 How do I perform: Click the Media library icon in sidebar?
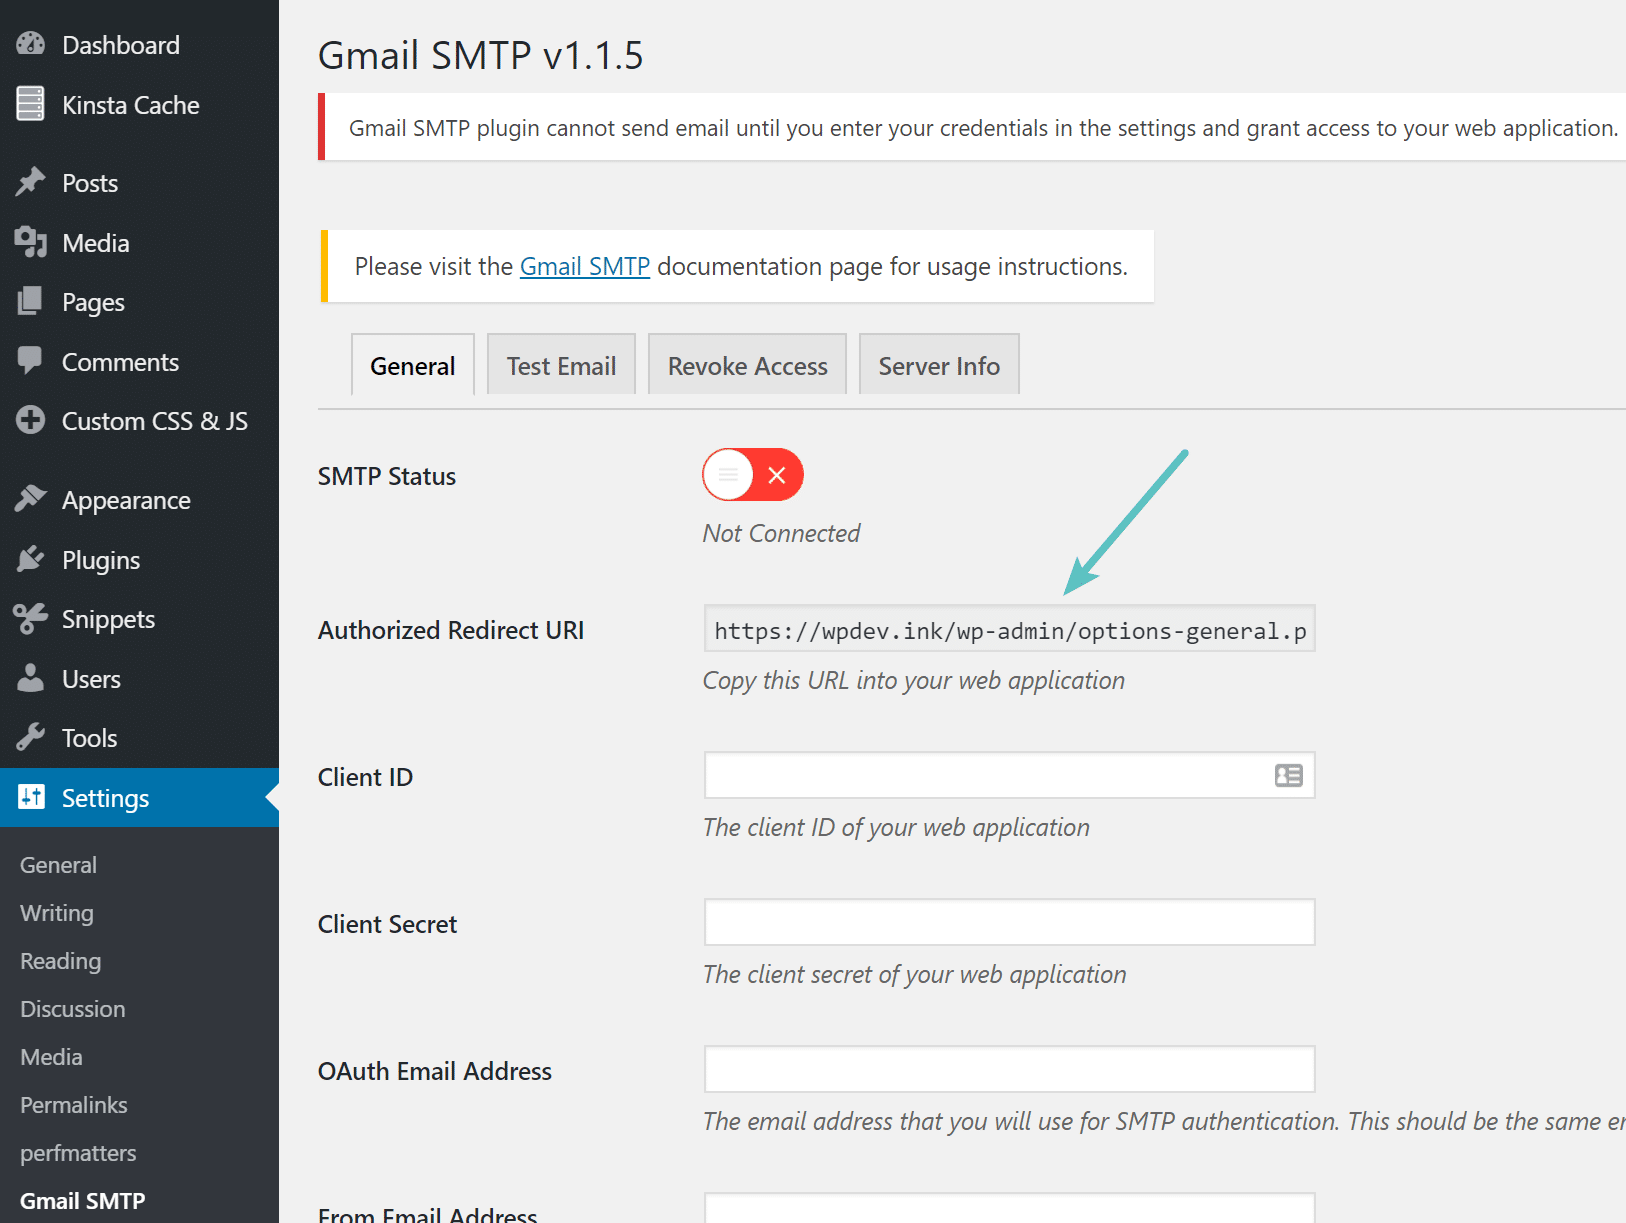point(31,242)
